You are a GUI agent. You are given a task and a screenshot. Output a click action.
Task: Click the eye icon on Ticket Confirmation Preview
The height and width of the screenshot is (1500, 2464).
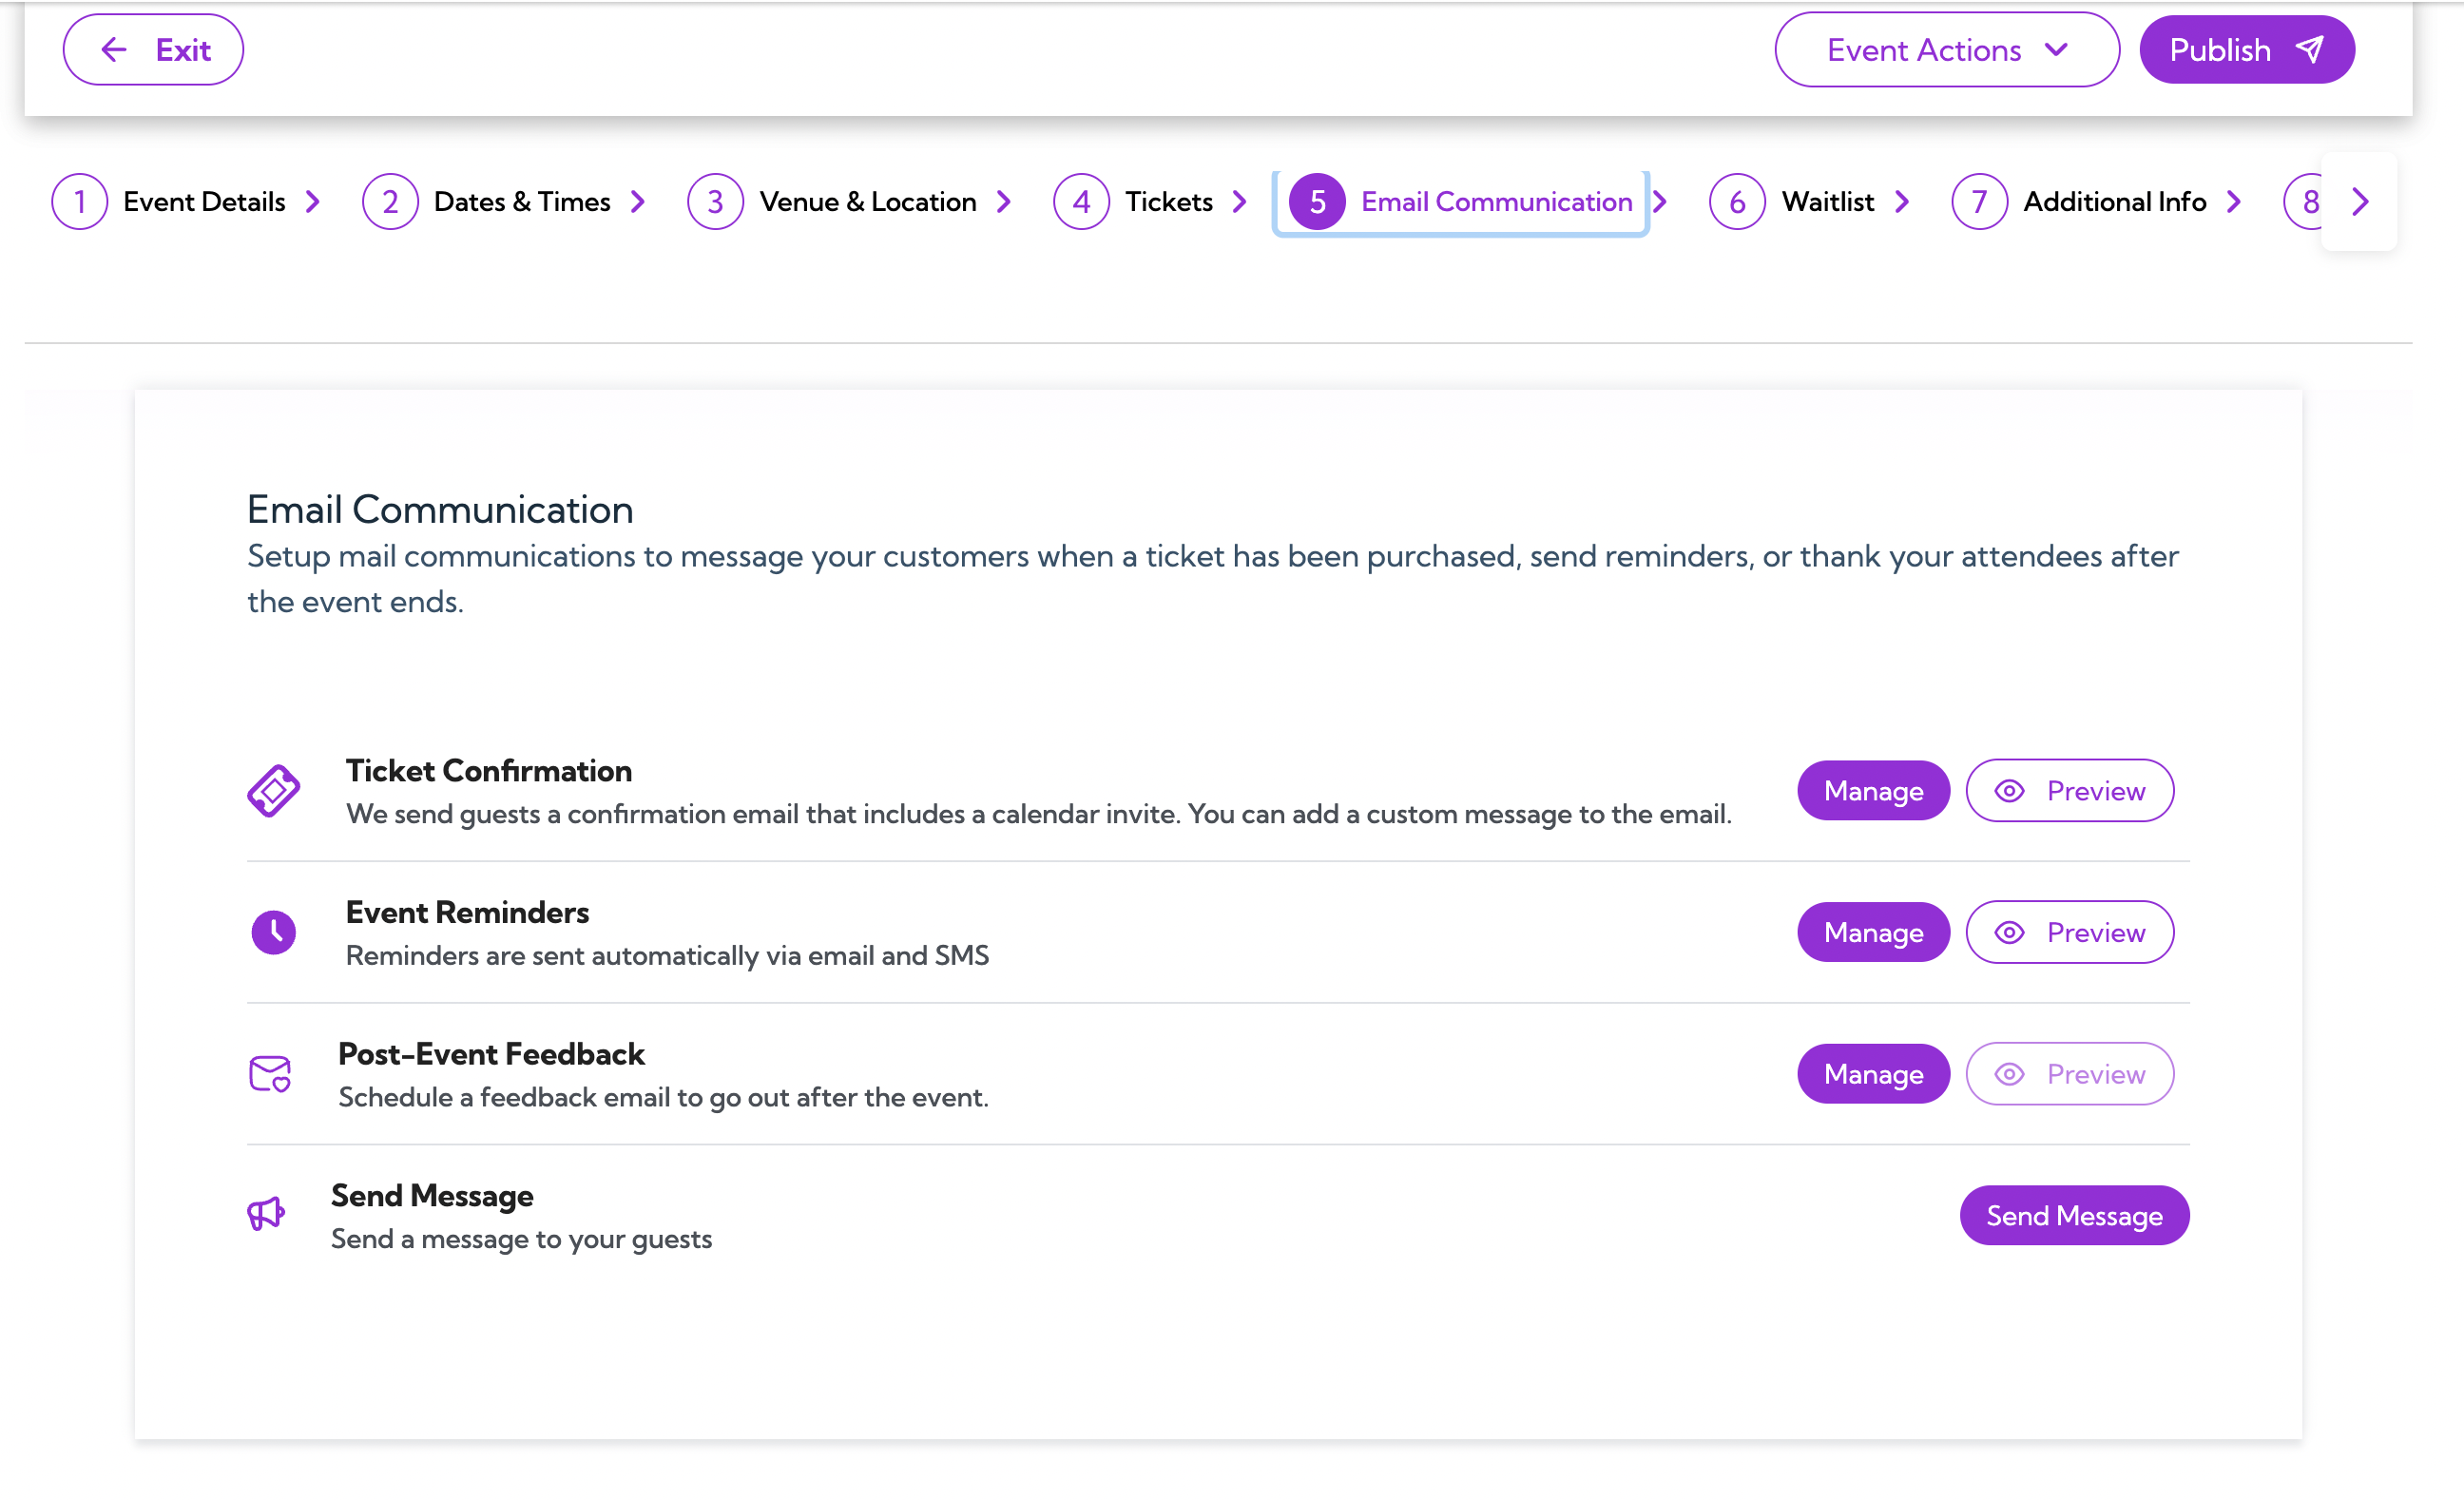tap(2010, 790)
